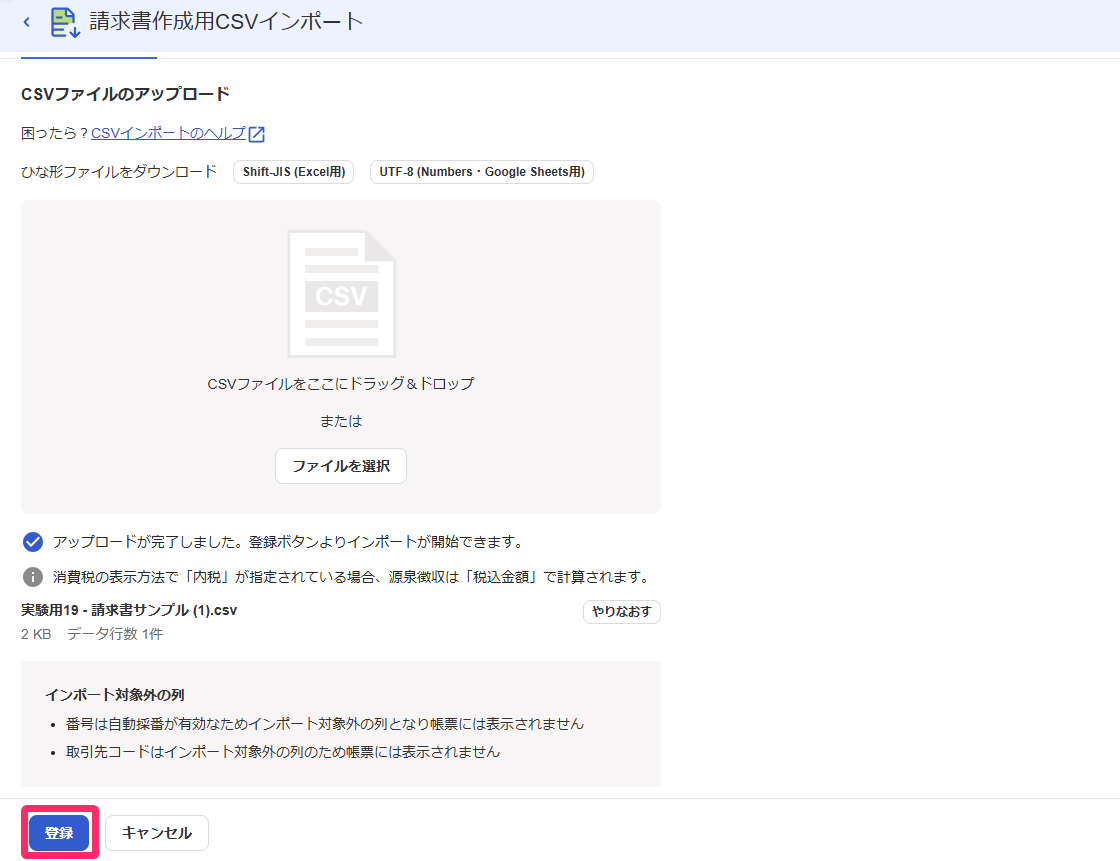
Task: Click the 2 KB データ行数 1件 text
Action: [92, 634]
